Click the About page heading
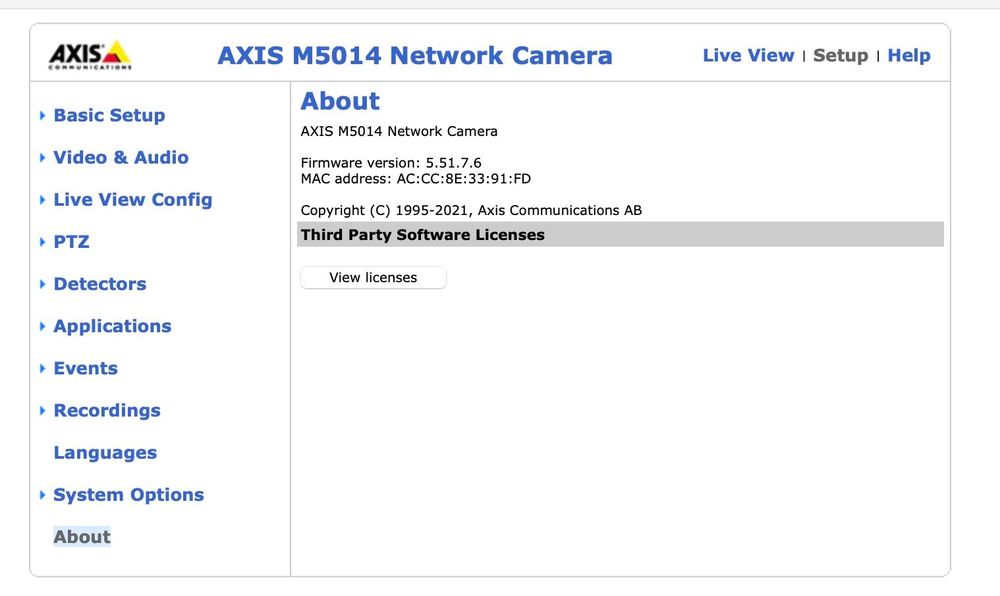1000x596 pixels. pos(340,101)
